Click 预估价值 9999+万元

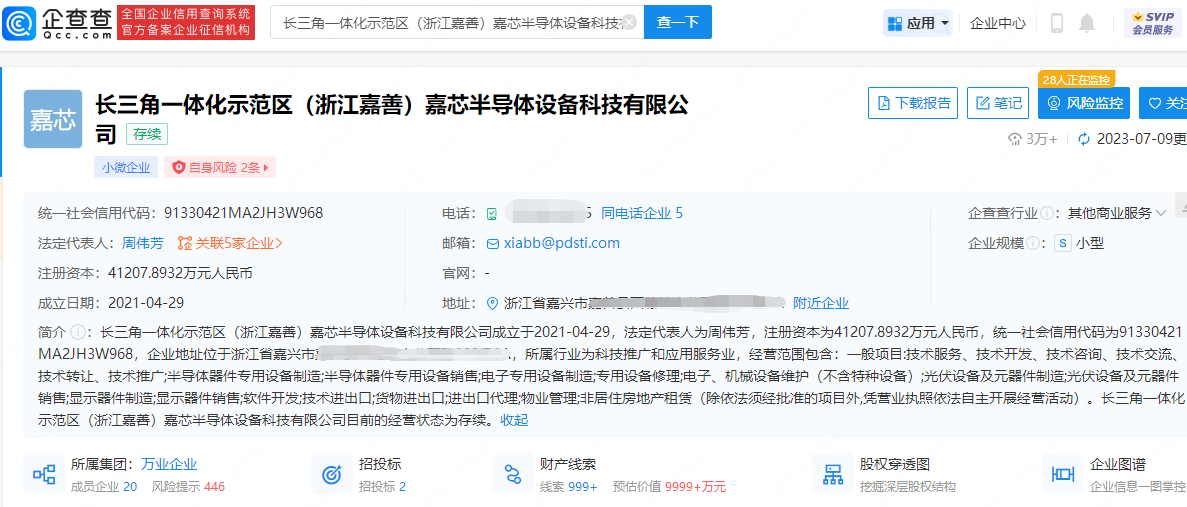click(669, 487)
